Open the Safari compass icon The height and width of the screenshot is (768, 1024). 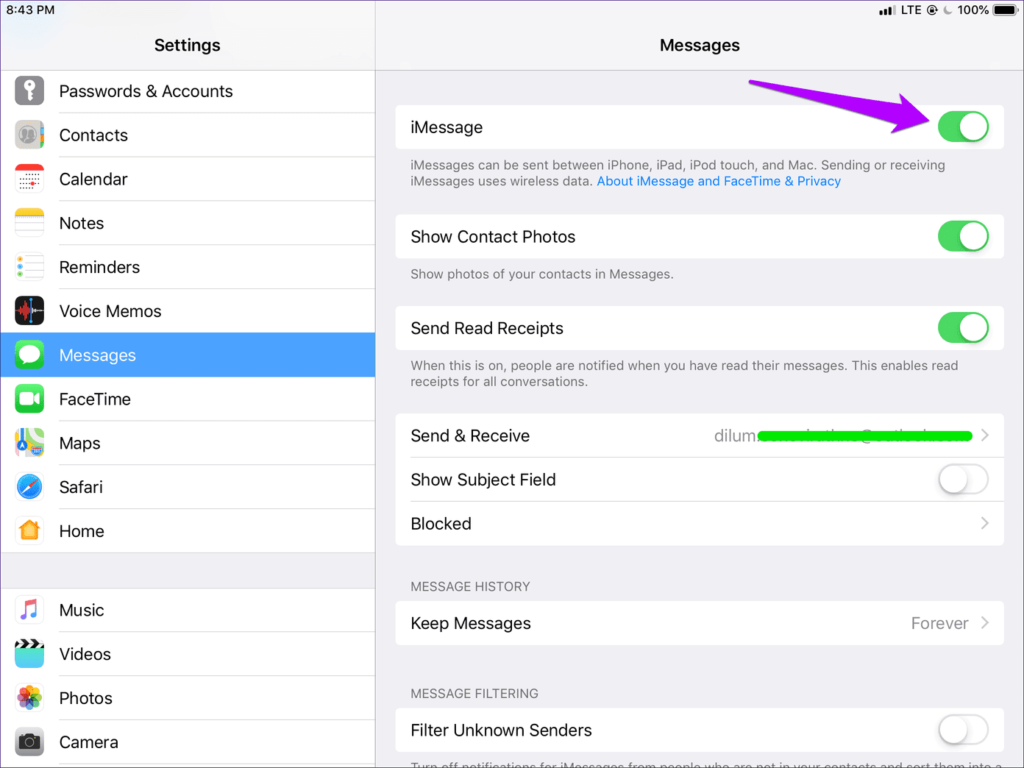coord(29,487)
